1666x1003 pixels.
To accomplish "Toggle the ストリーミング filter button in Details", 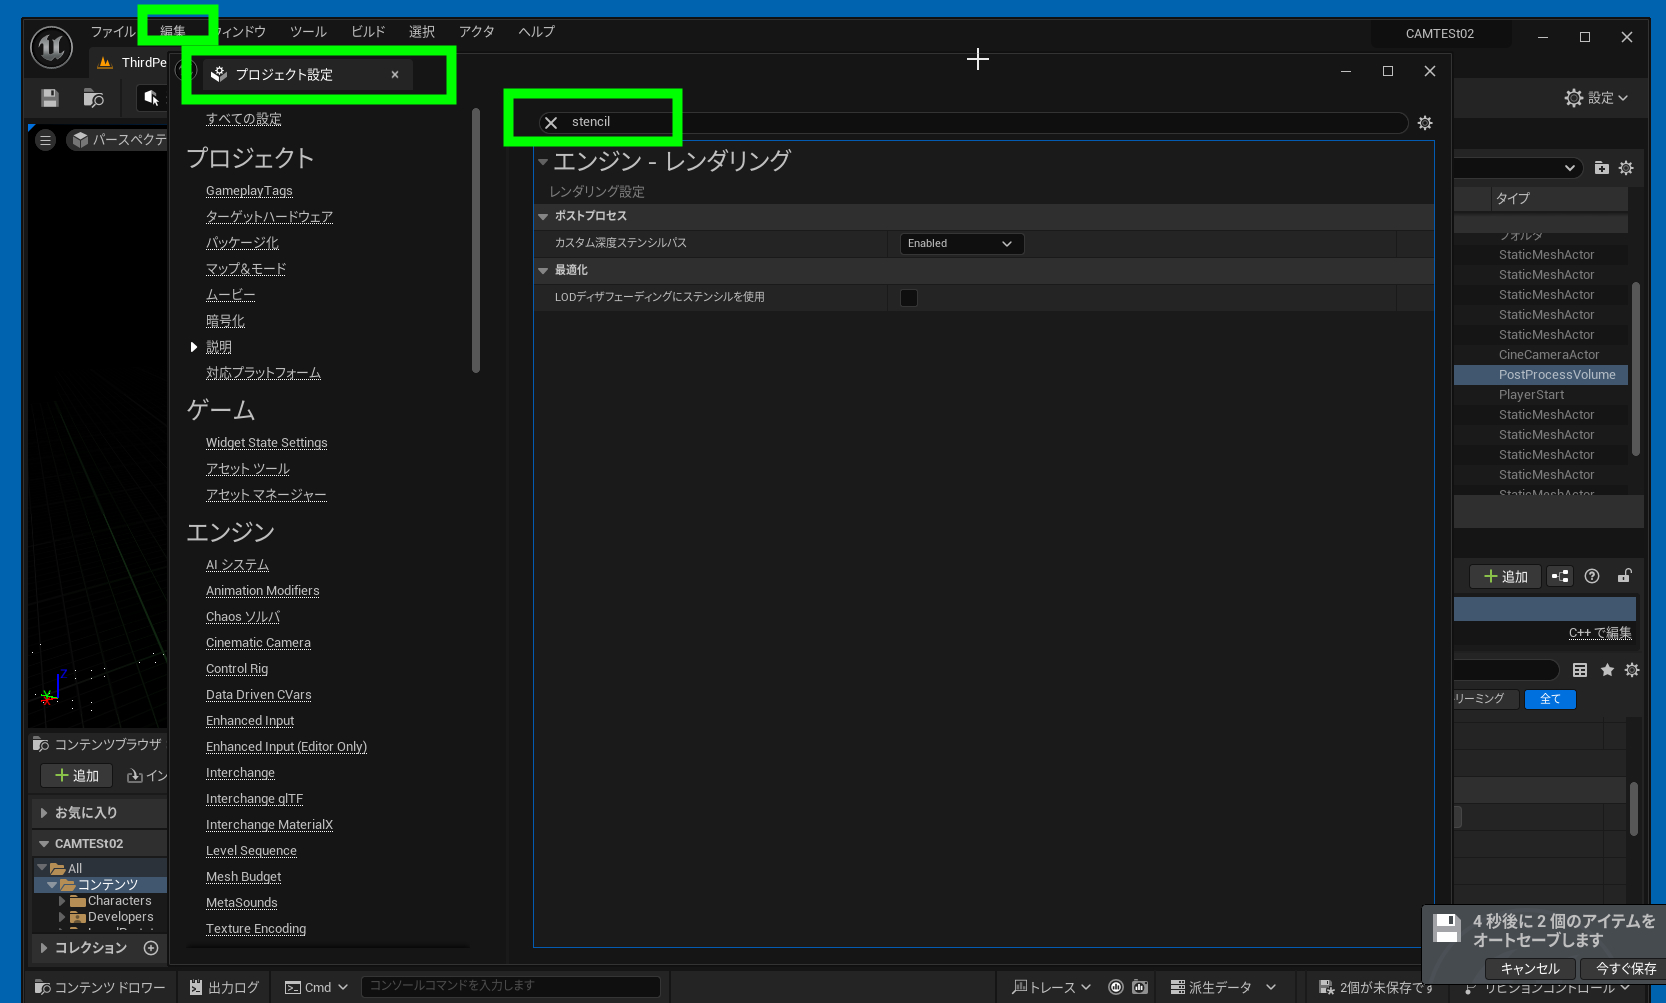I will pos(1482,699).
